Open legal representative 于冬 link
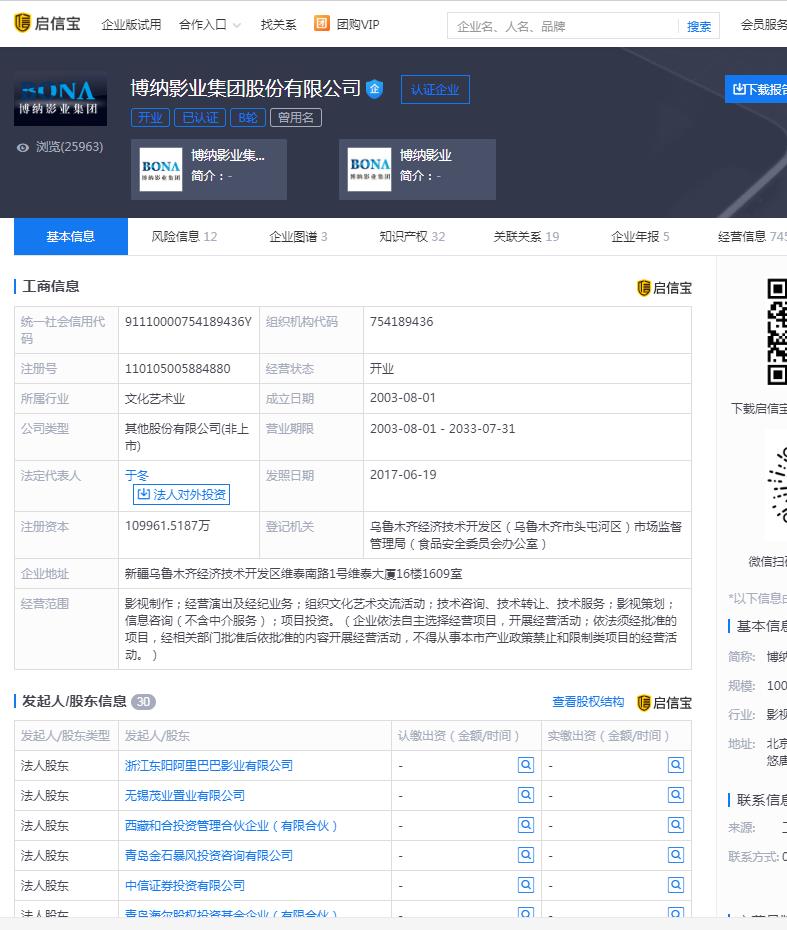The image size is (787, 930). tap(137, 475)
